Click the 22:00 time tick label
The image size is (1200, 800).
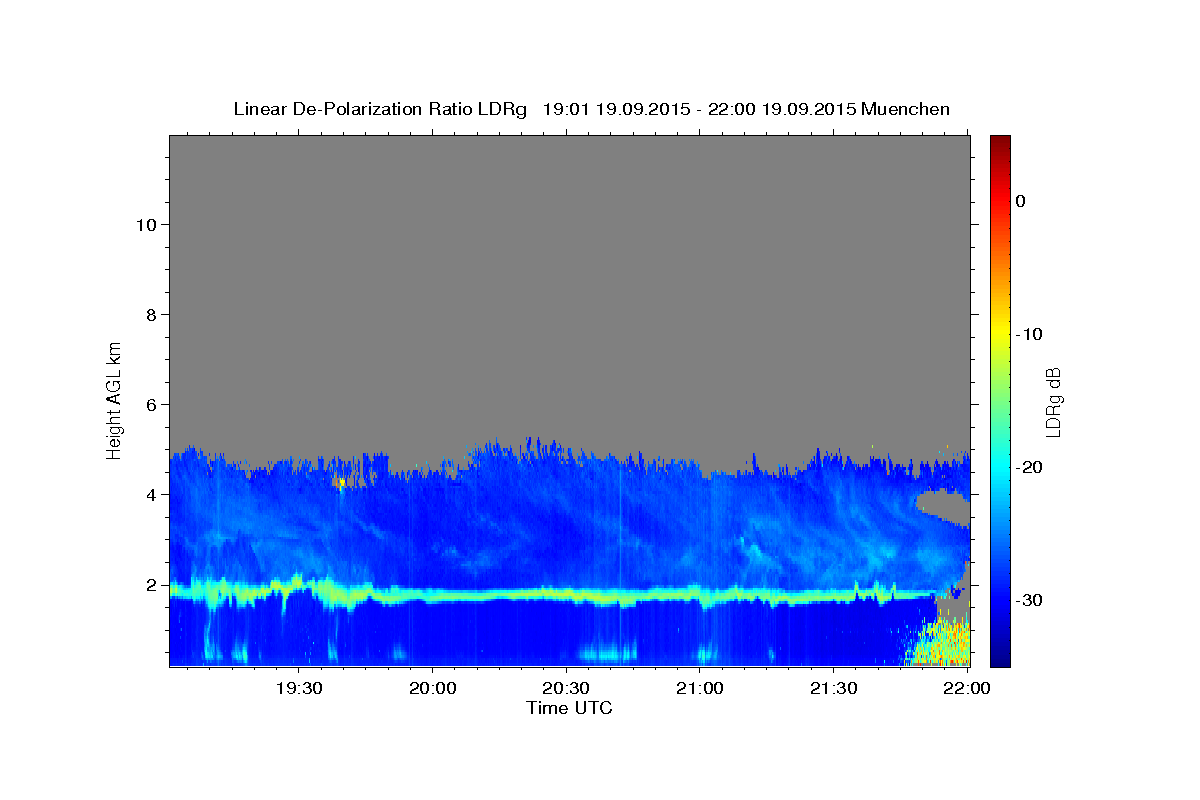[x=967, y=688]
